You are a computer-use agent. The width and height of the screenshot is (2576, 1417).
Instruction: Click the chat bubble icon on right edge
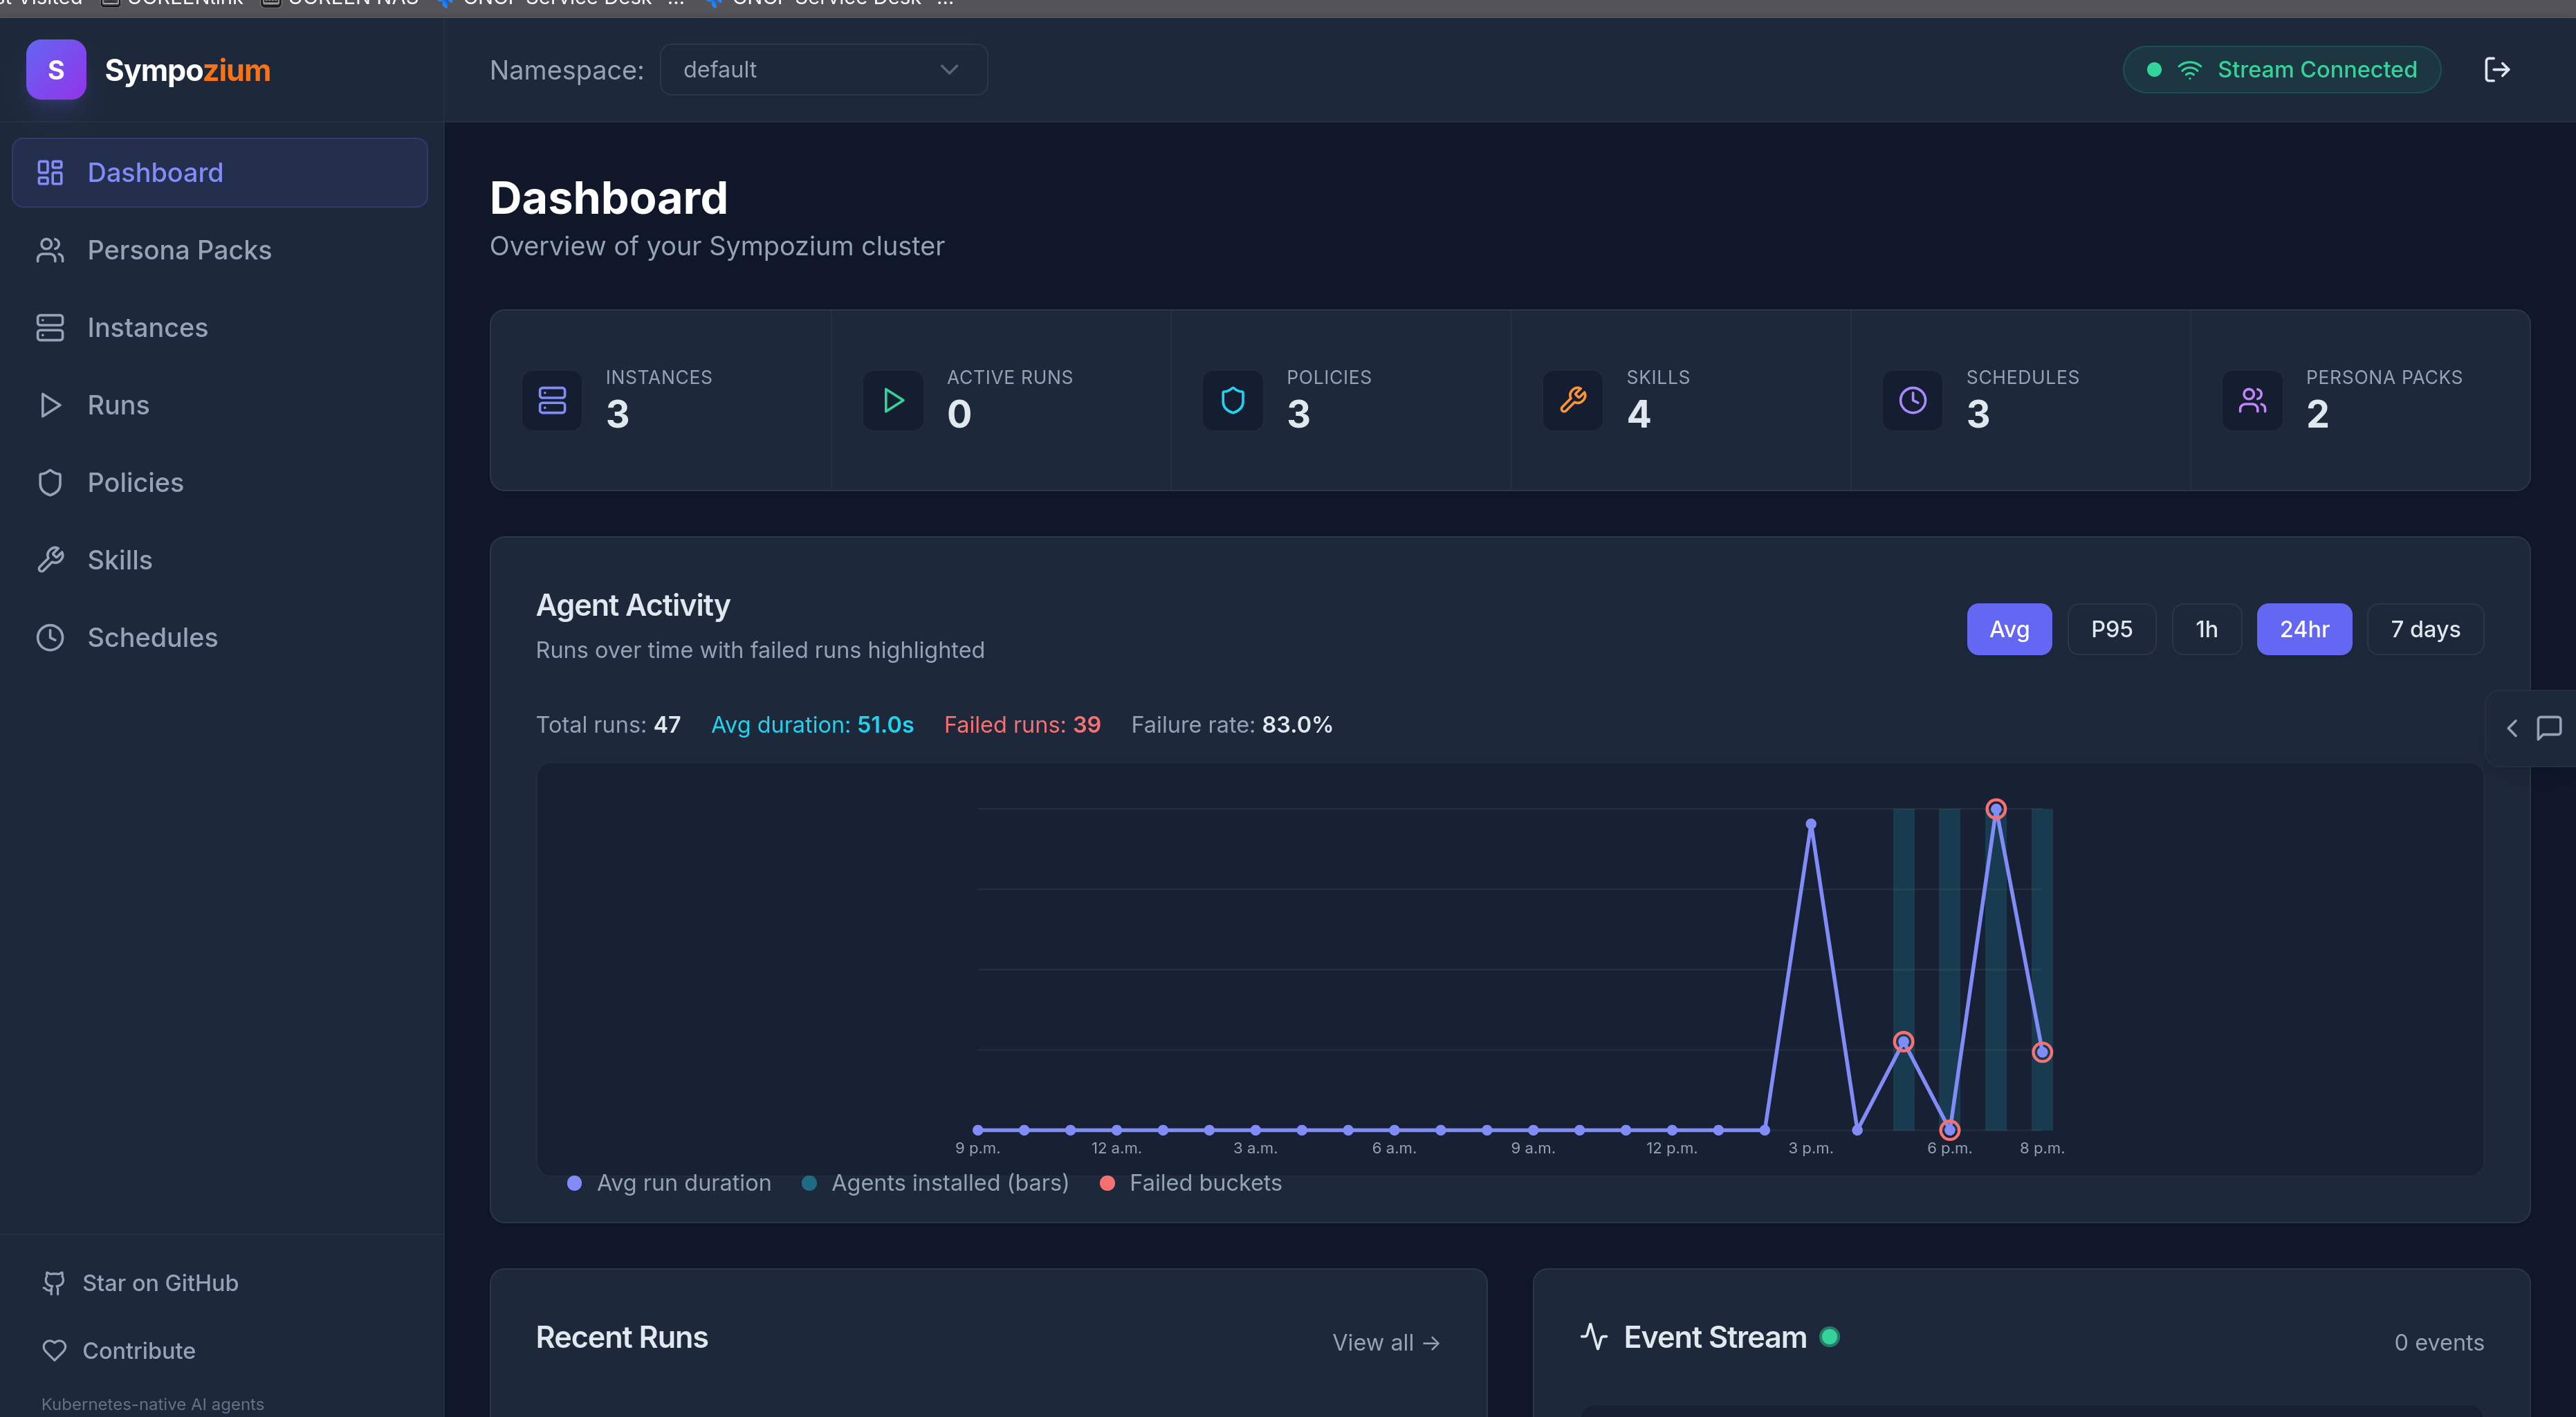[x=2549, y=728]
